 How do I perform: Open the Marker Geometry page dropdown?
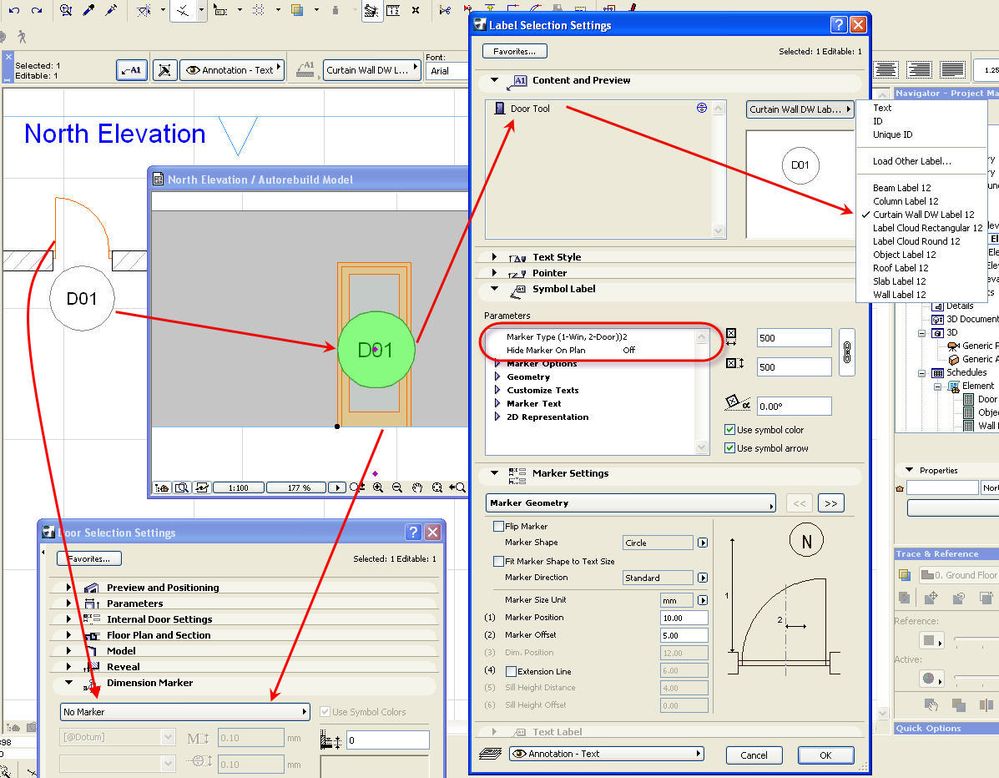click(631, 503)
